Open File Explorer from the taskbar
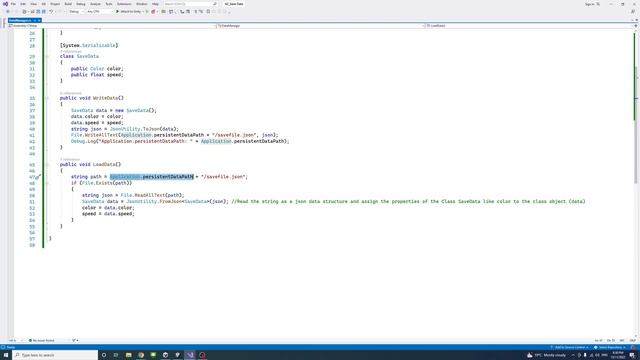640x360 pixels. [129, 355]
